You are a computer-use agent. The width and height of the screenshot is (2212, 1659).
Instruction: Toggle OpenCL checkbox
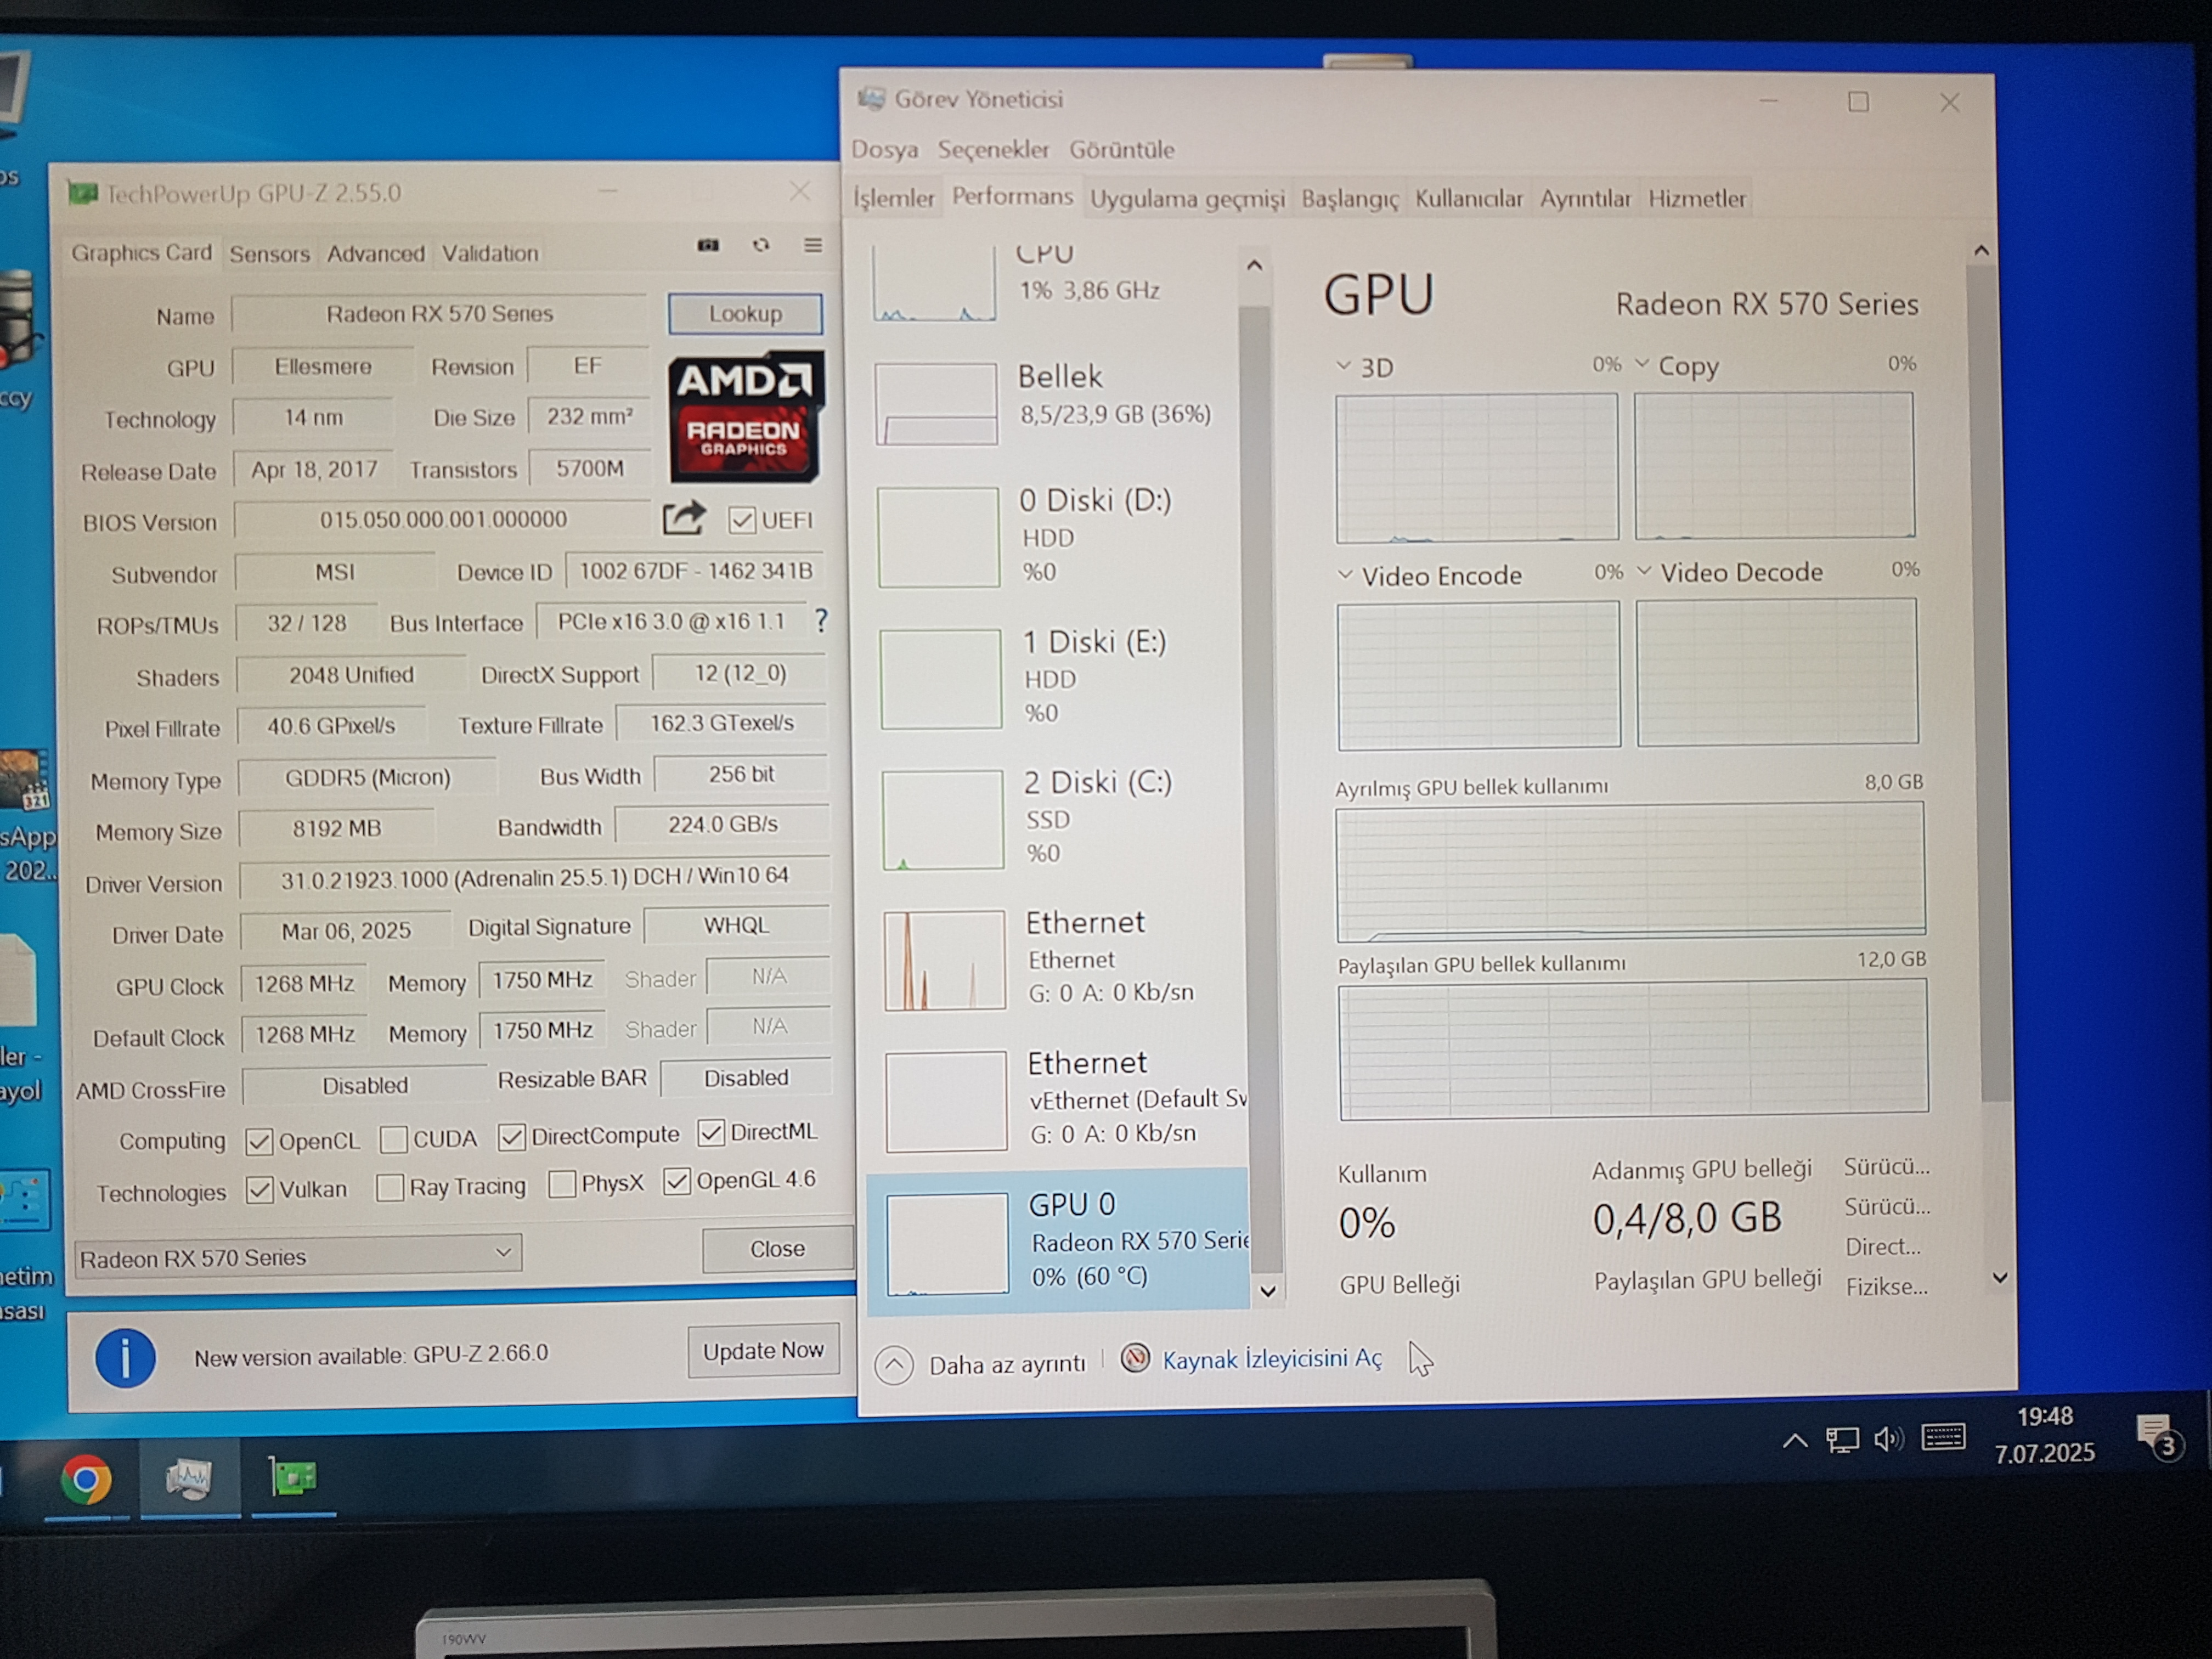pyautogui.click(x=259, y=1141)
